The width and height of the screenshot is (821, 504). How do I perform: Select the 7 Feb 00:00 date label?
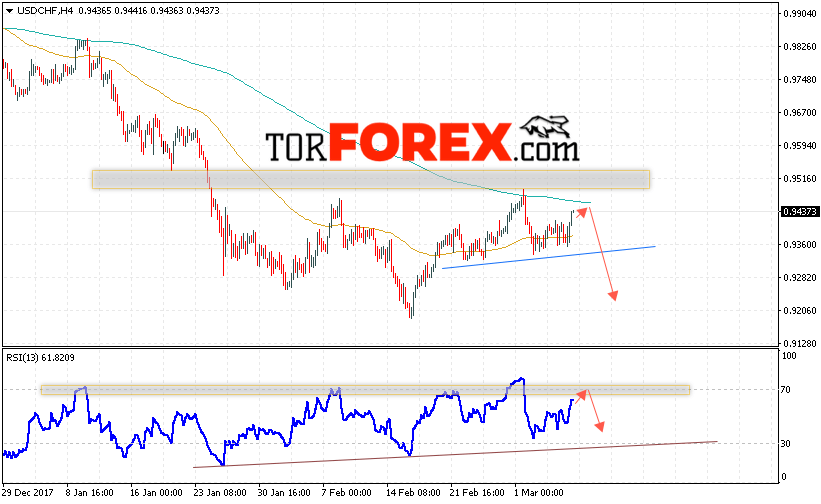[346, 493]
